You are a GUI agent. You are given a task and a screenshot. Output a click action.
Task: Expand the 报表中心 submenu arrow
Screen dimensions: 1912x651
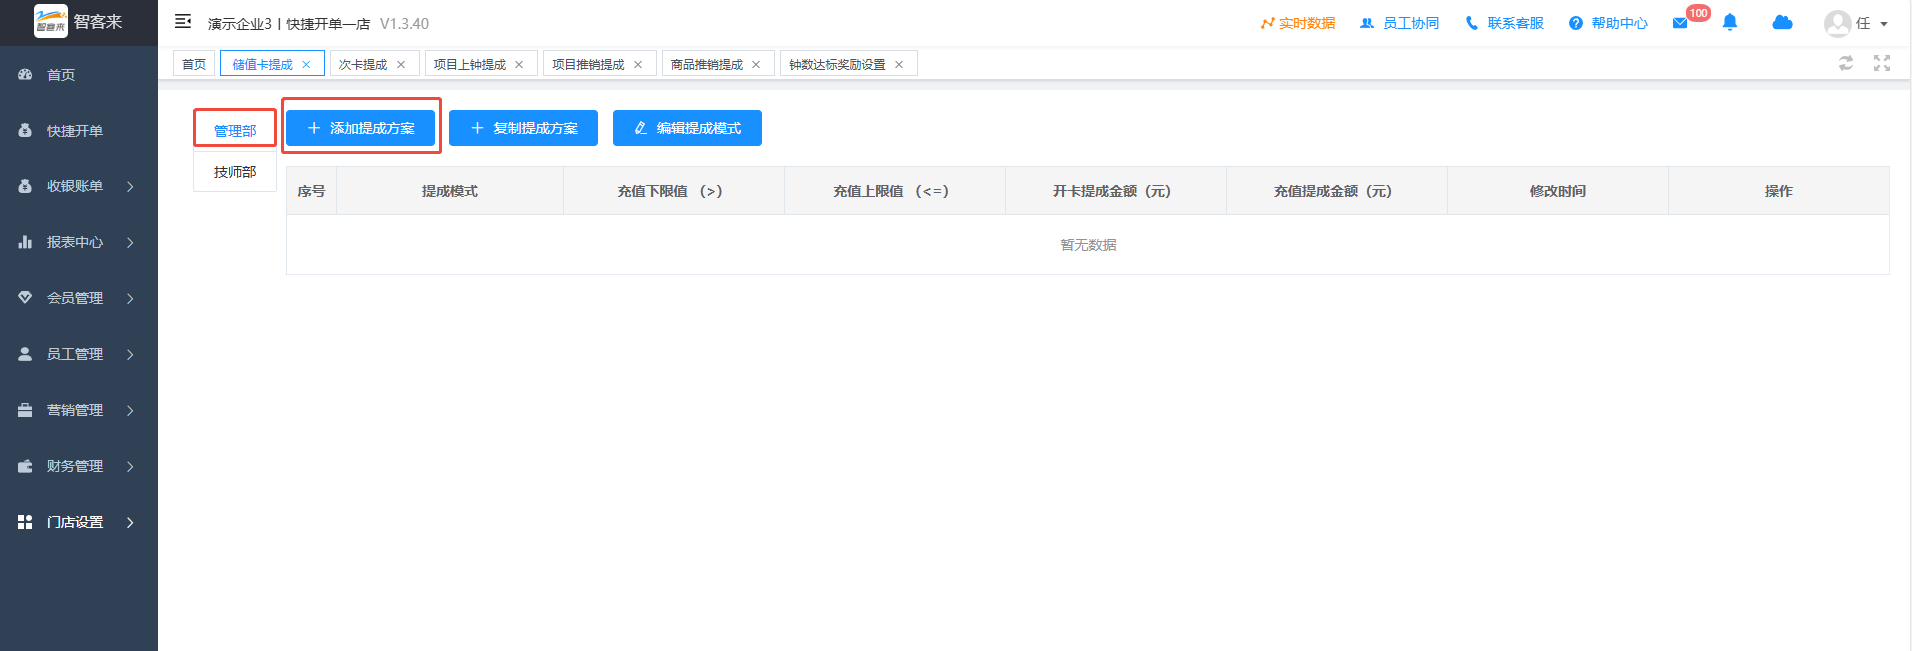coord(130,243)
